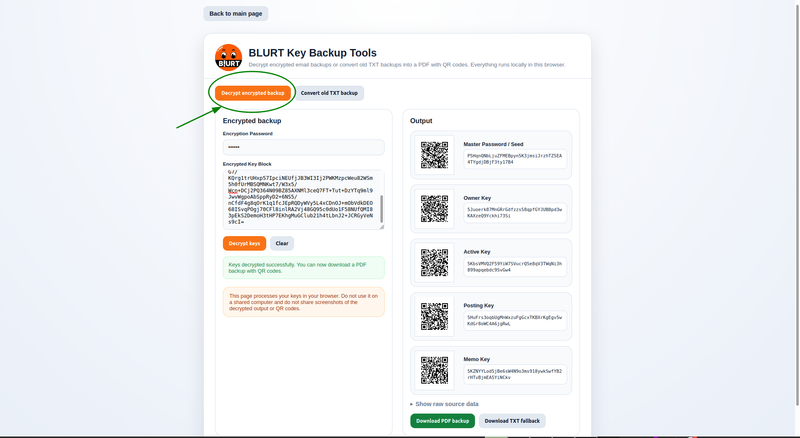The width and height of the screenshot is (800, 438).
Task: Select the Master Password / Seed value
Action: pos(515,159)
